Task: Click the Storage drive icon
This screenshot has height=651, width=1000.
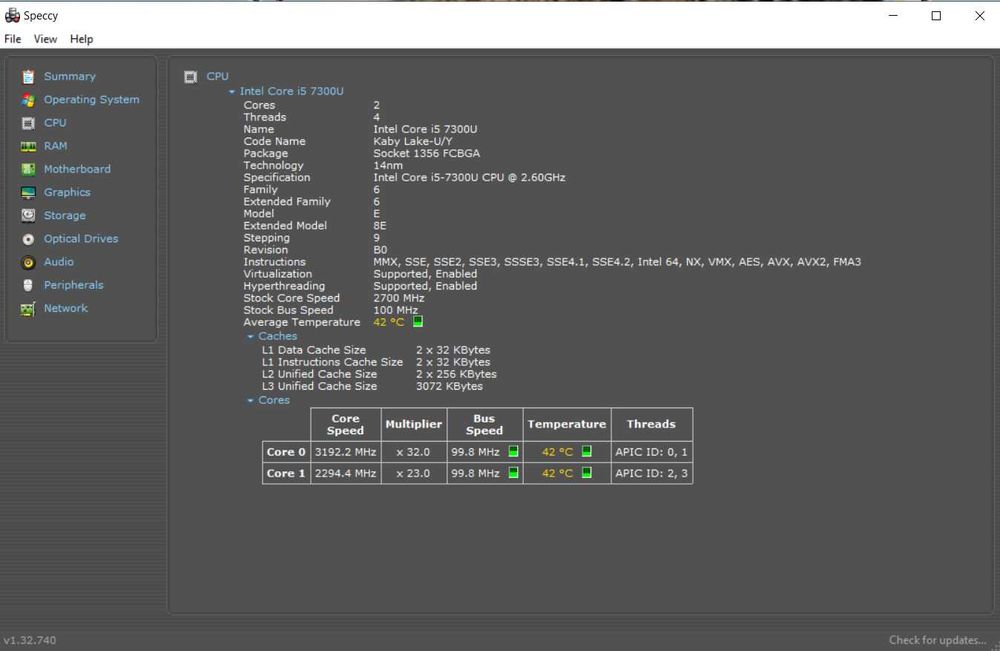Action: 28,215
